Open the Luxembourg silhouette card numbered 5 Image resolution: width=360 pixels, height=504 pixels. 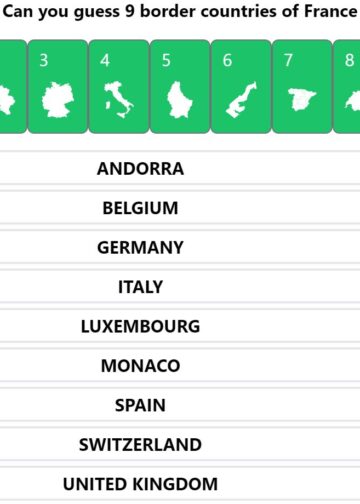click(180, 86)
